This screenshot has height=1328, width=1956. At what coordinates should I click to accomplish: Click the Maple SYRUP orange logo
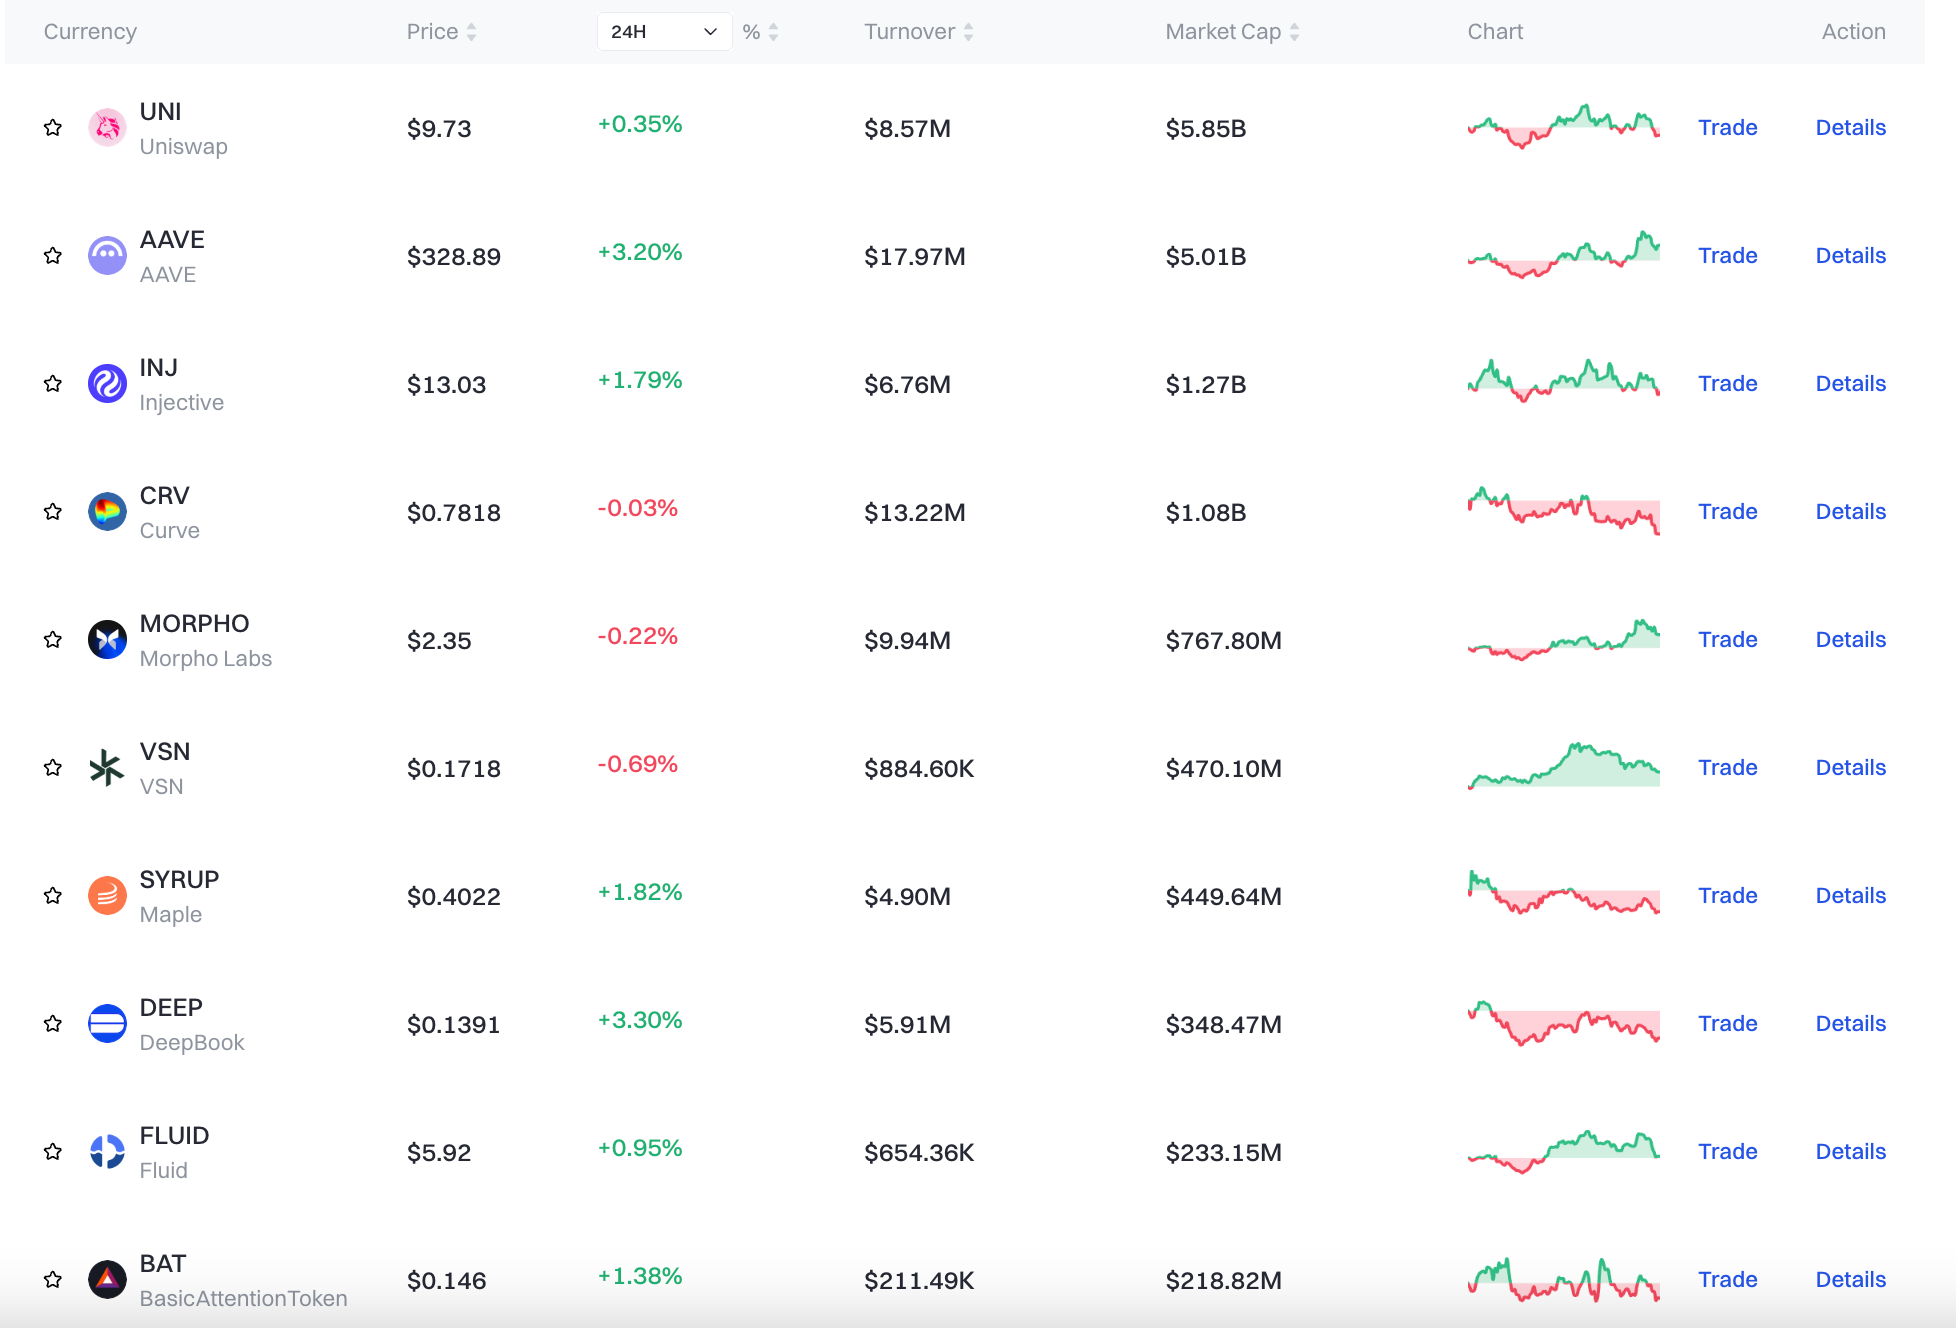(107, 896)
